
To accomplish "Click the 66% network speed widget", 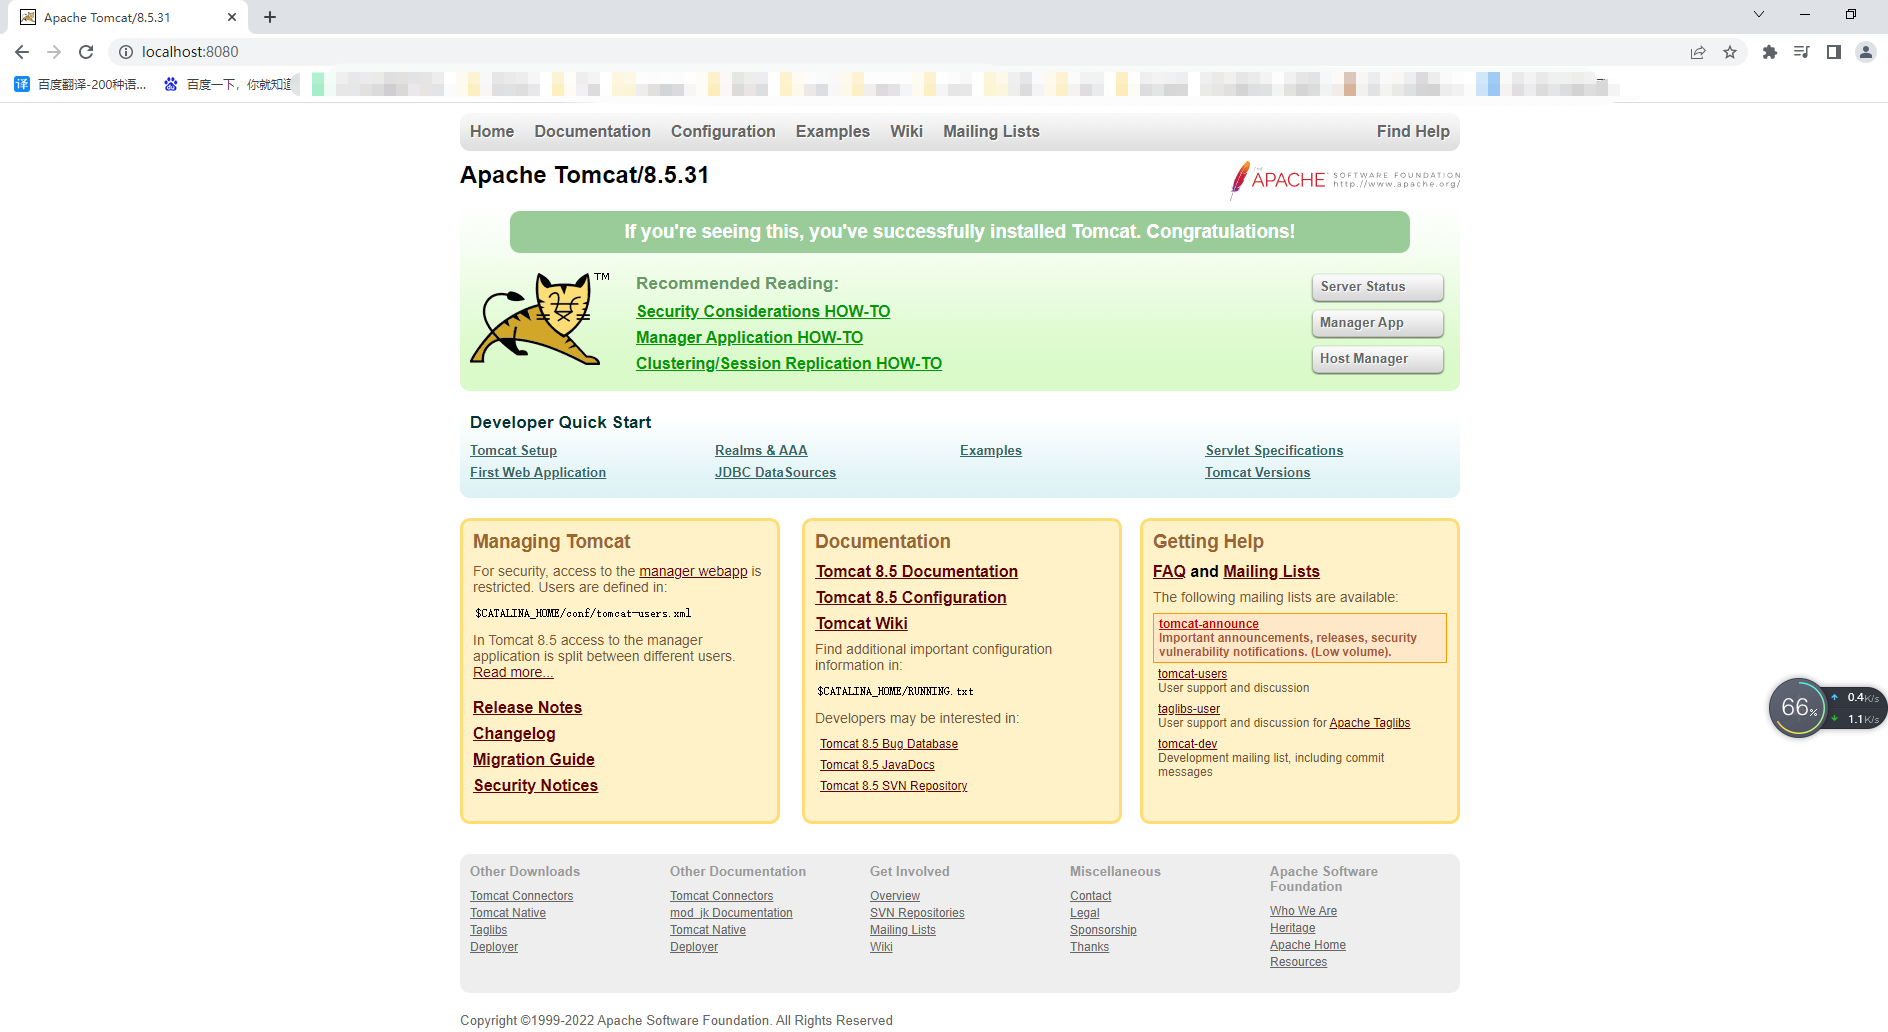I will coord(1827,708).
